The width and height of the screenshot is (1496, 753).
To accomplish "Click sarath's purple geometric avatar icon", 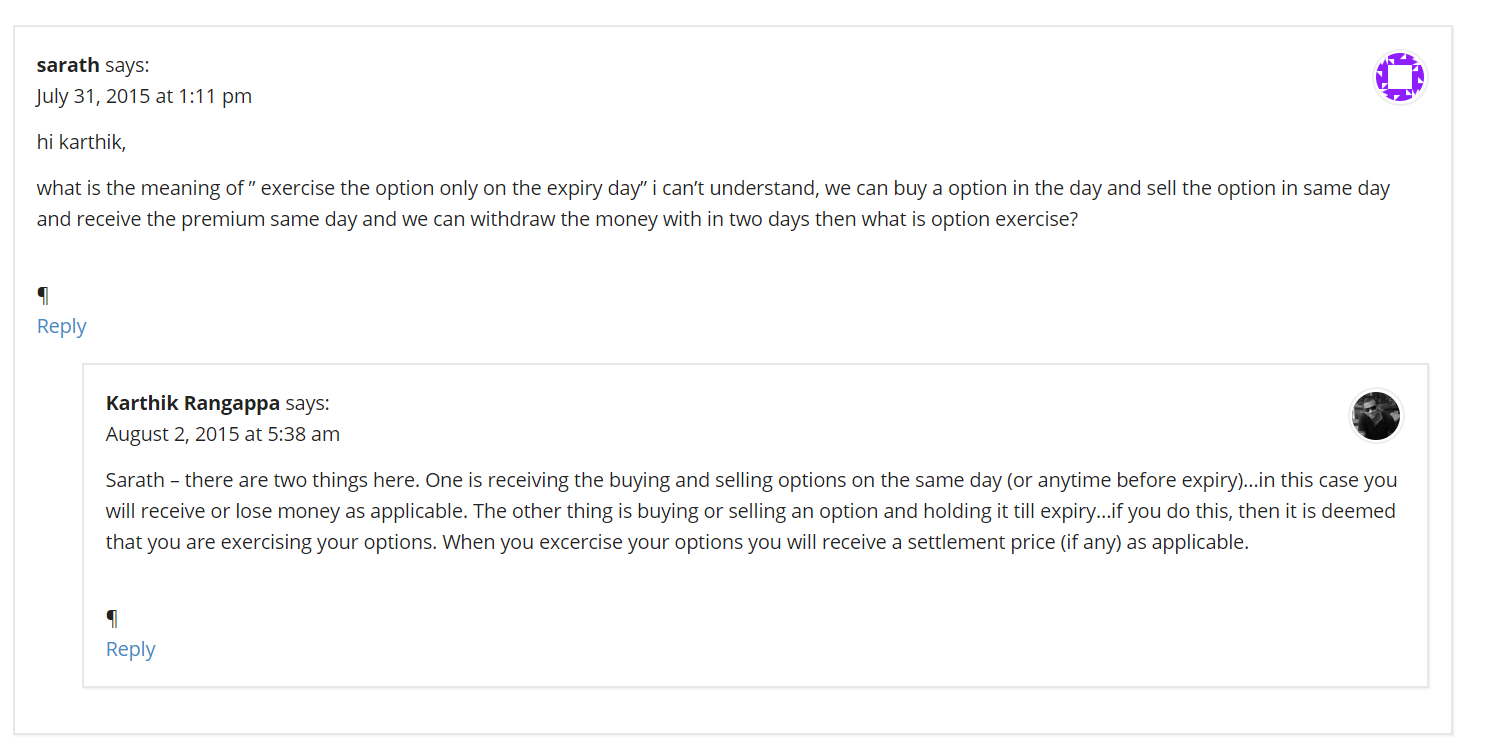I will (1399, 77).
